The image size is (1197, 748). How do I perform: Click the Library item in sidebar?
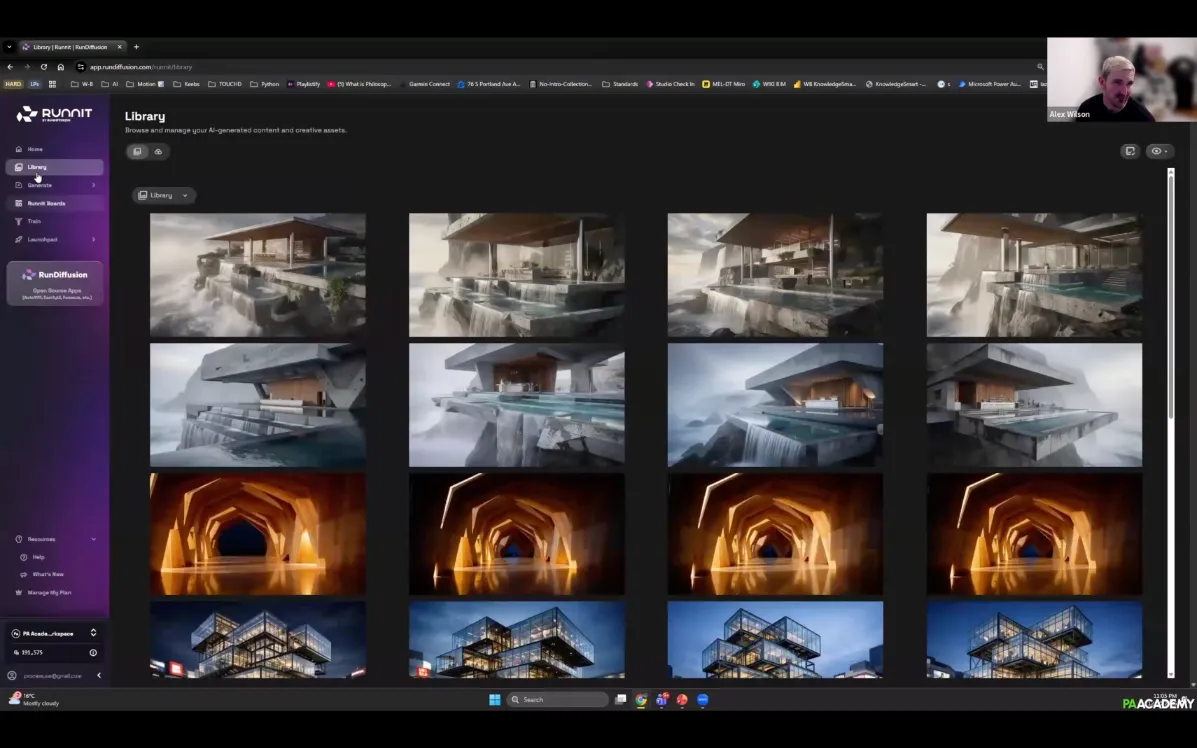click(37, 167)
